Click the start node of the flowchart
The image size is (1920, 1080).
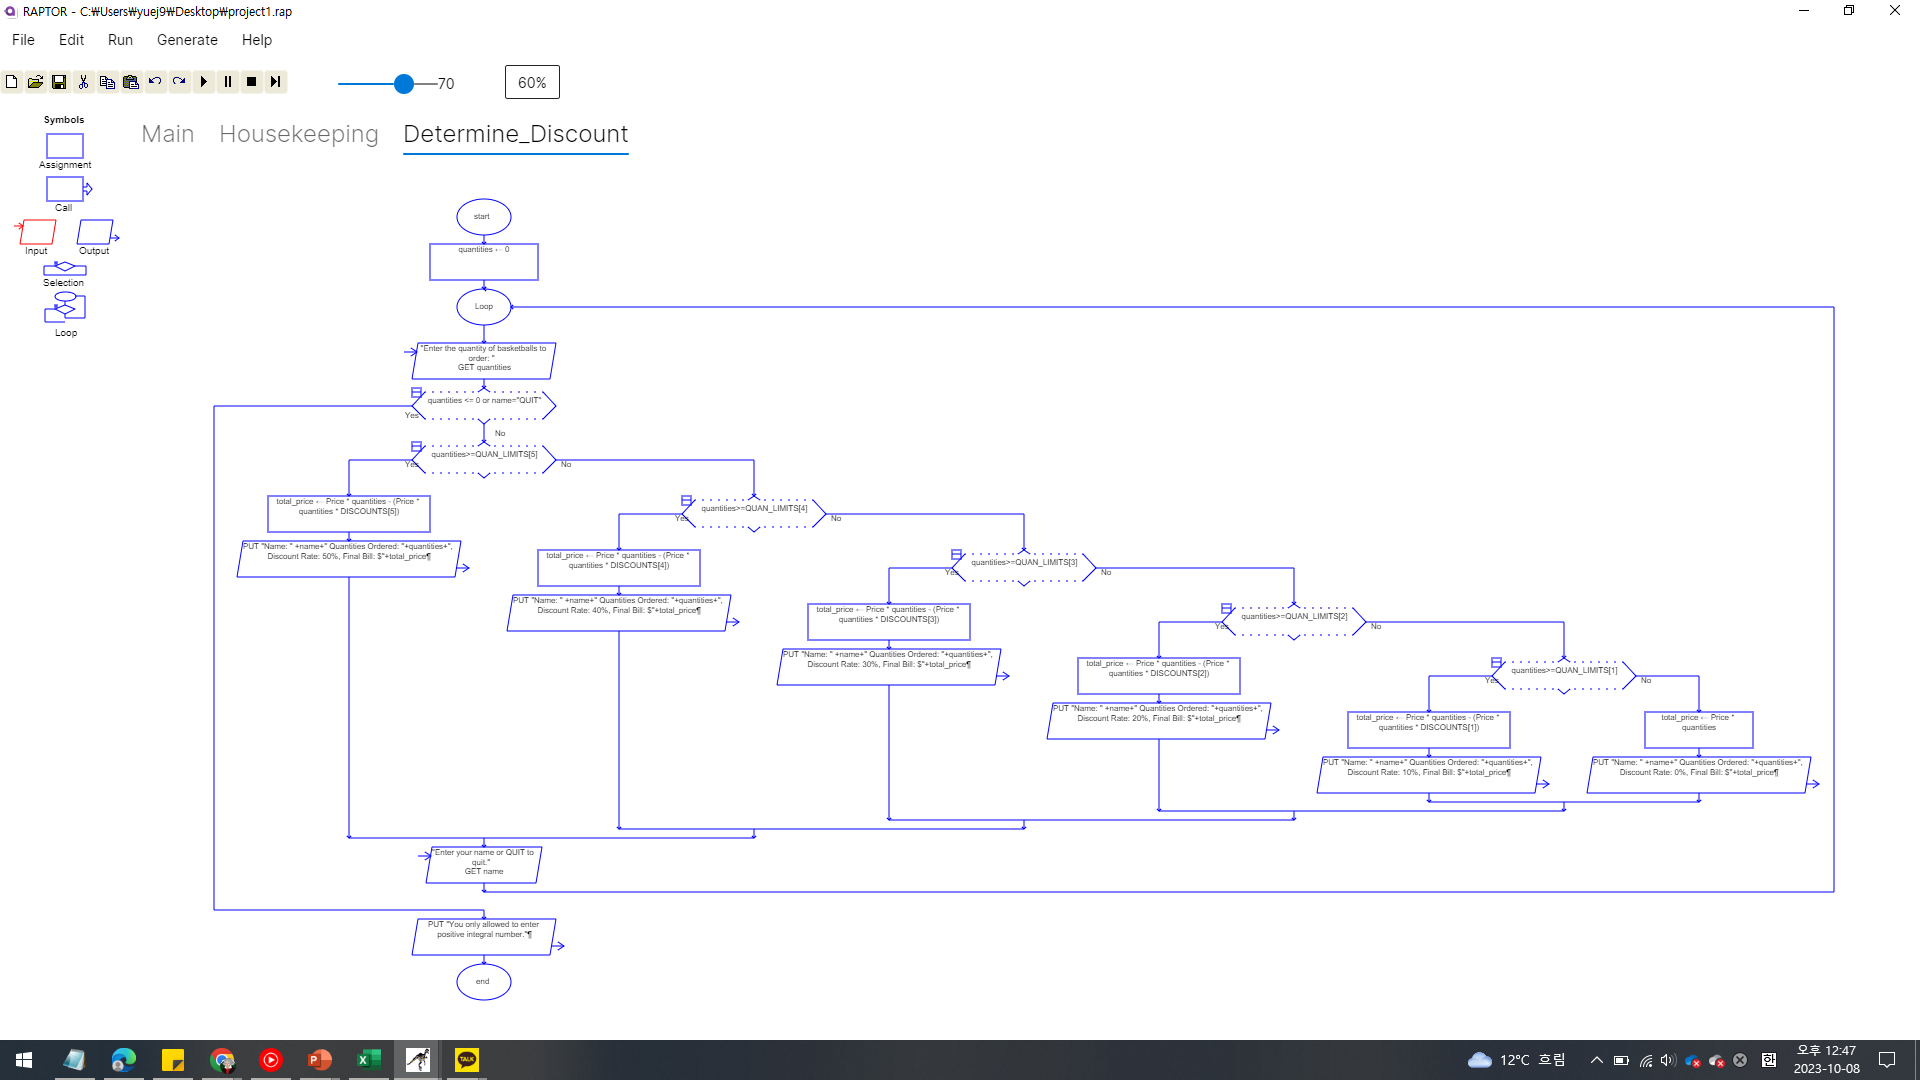click(483, 216)
